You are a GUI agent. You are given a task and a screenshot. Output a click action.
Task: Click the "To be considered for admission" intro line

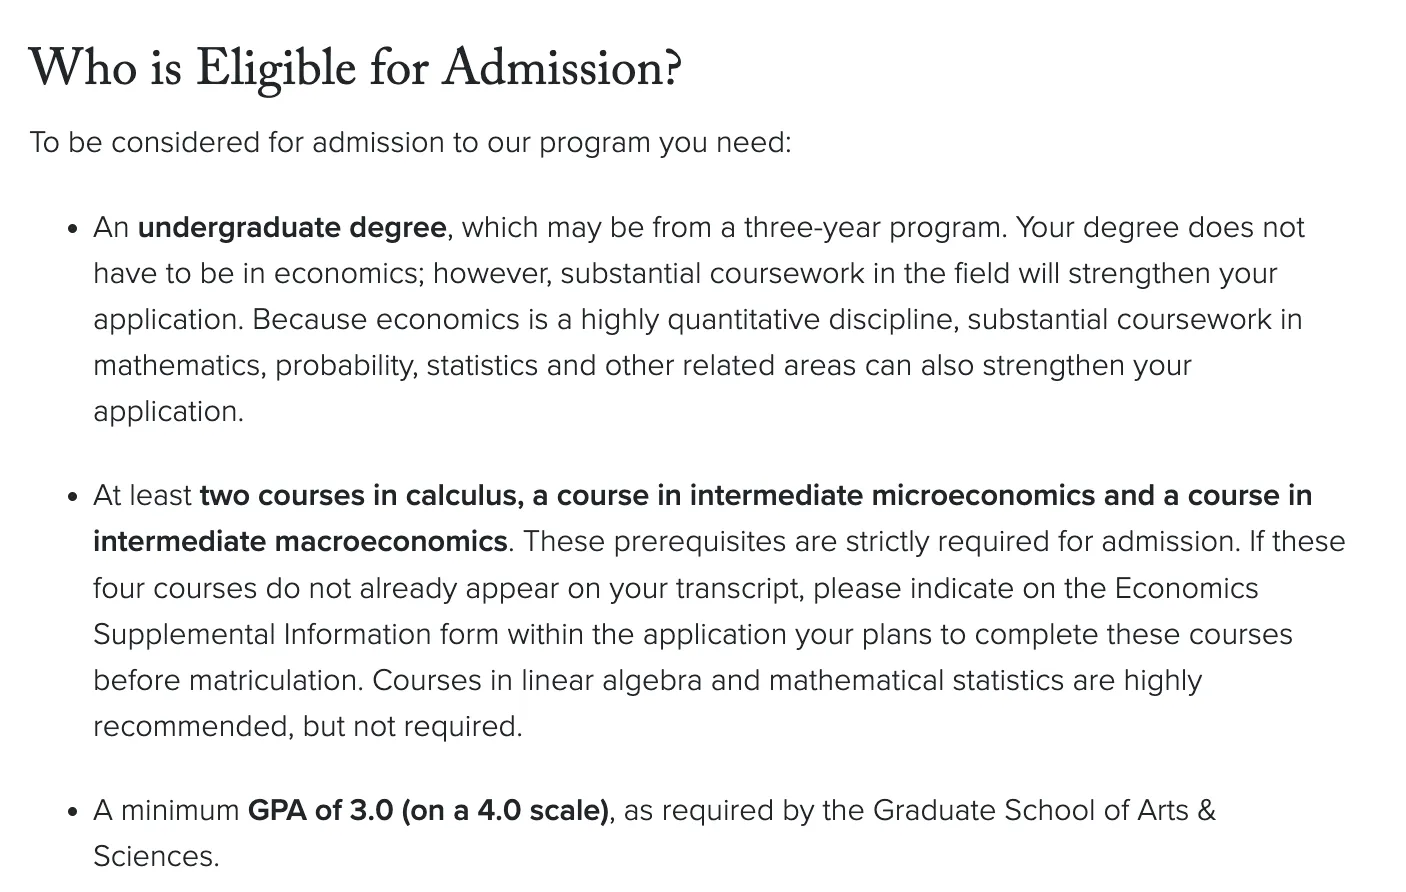point(410,142)
